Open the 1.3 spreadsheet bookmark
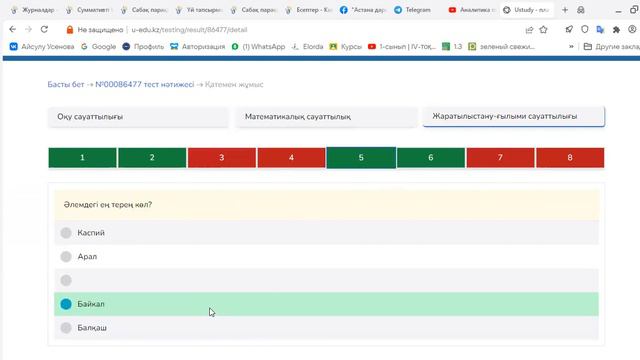Screen dimensions: 640x360 point(452,47)
